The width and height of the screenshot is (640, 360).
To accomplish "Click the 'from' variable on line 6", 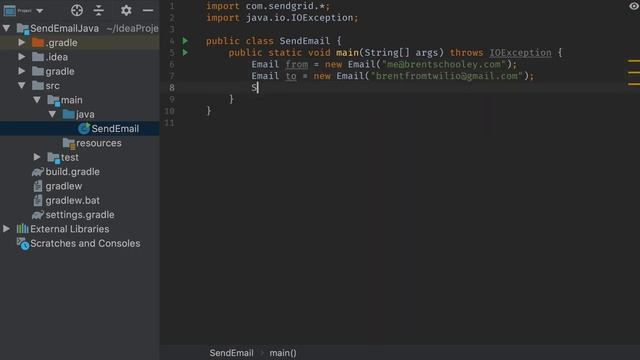I will click(x=297, y=64).
